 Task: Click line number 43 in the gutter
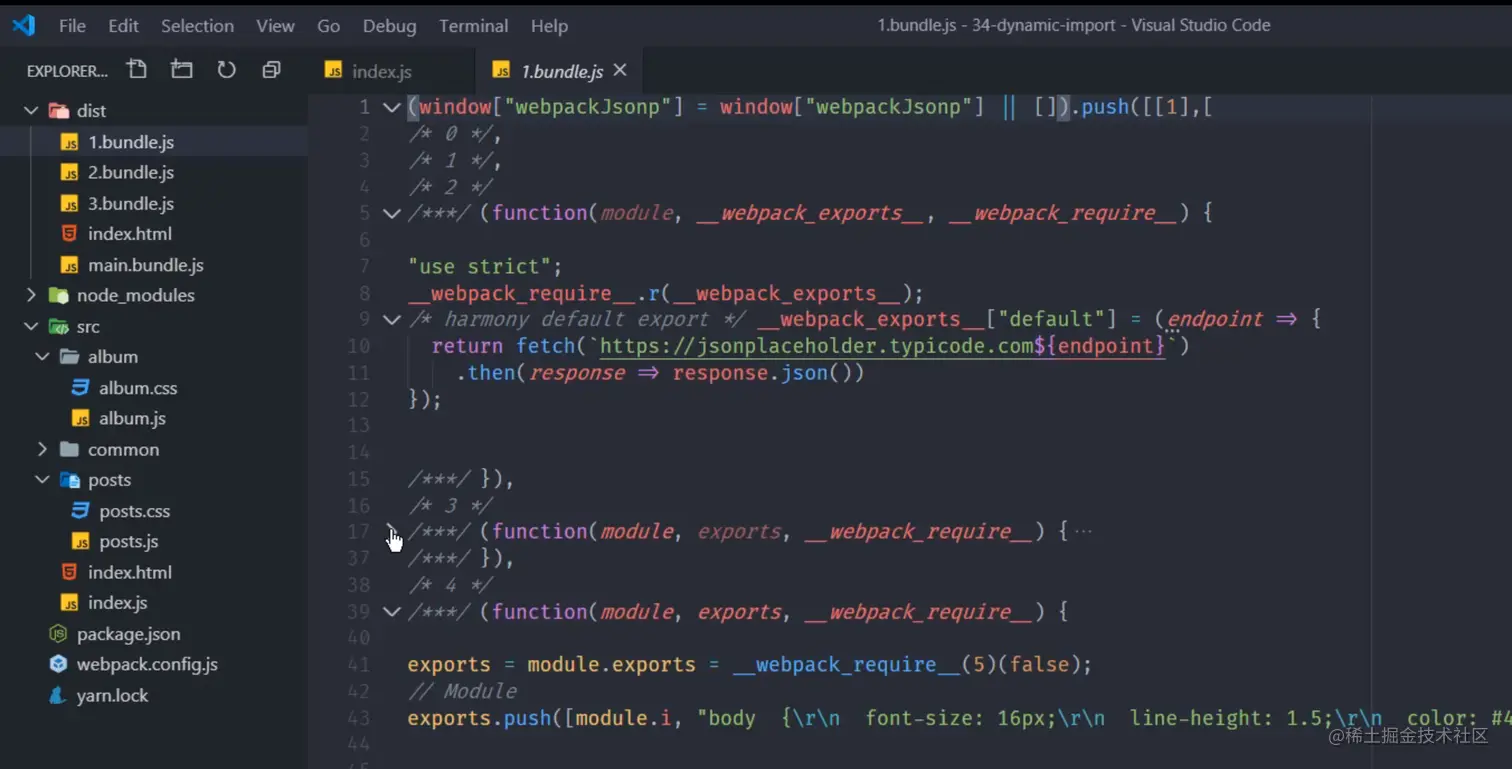point(358,718)
